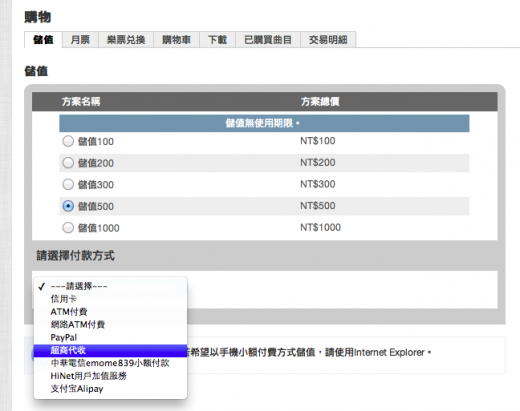The image size is (520, 411).
Task: Select the 儲值300 radio option
Action: coord(68,184)
